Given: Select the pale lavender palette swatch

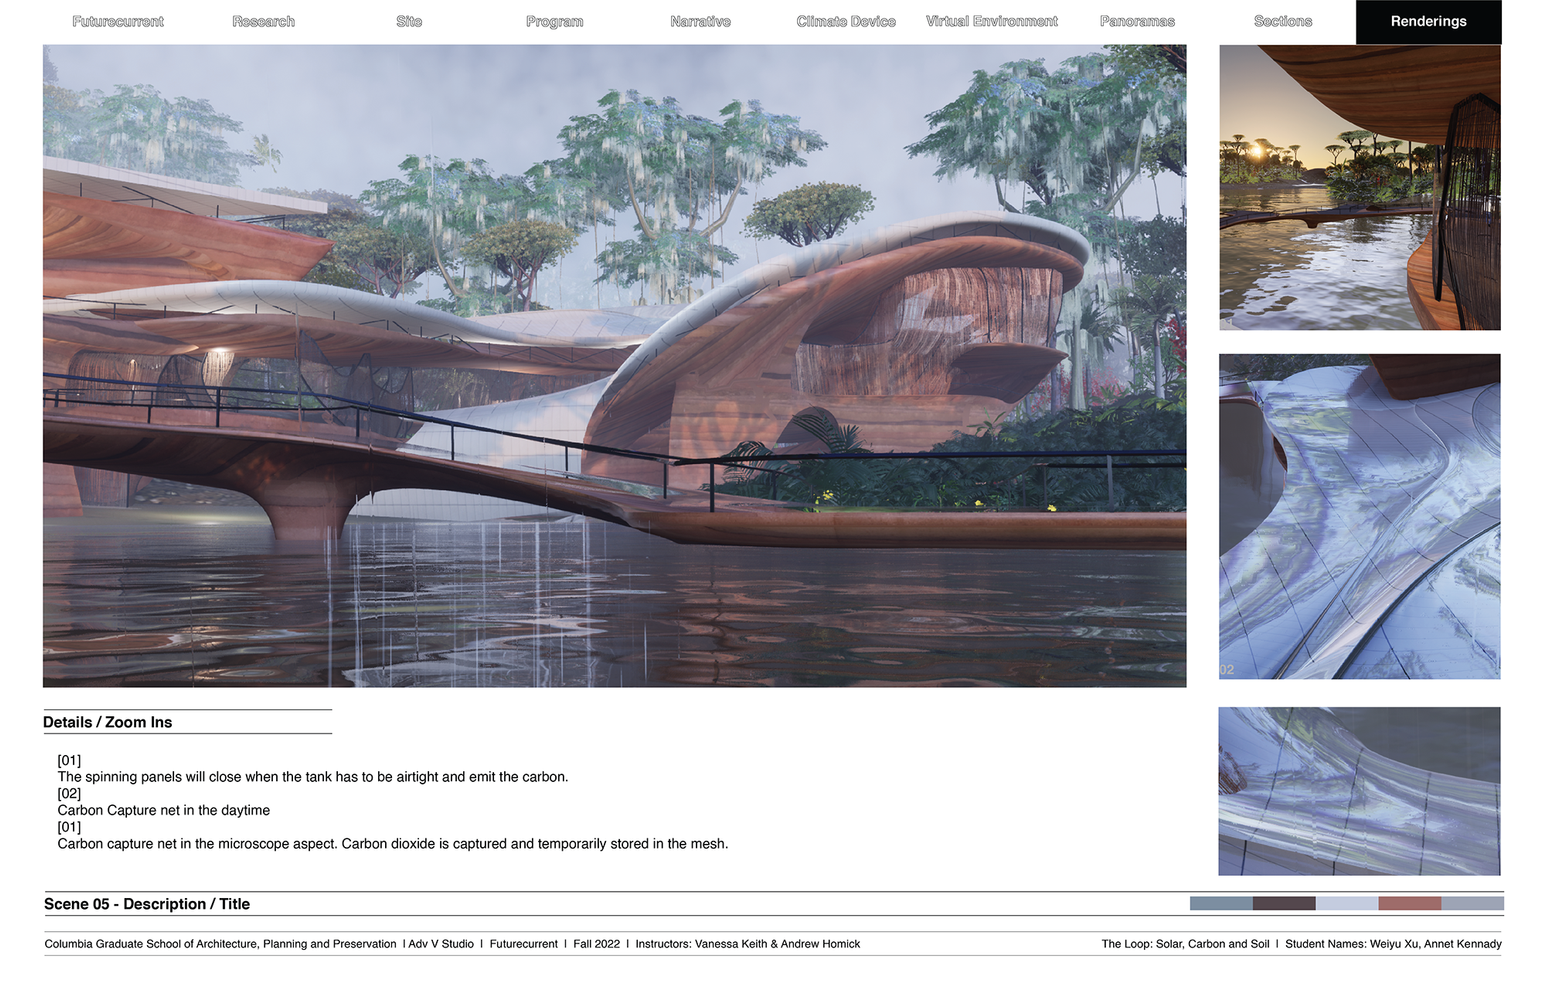Looking at the screenshot, I should [1346, 903].
